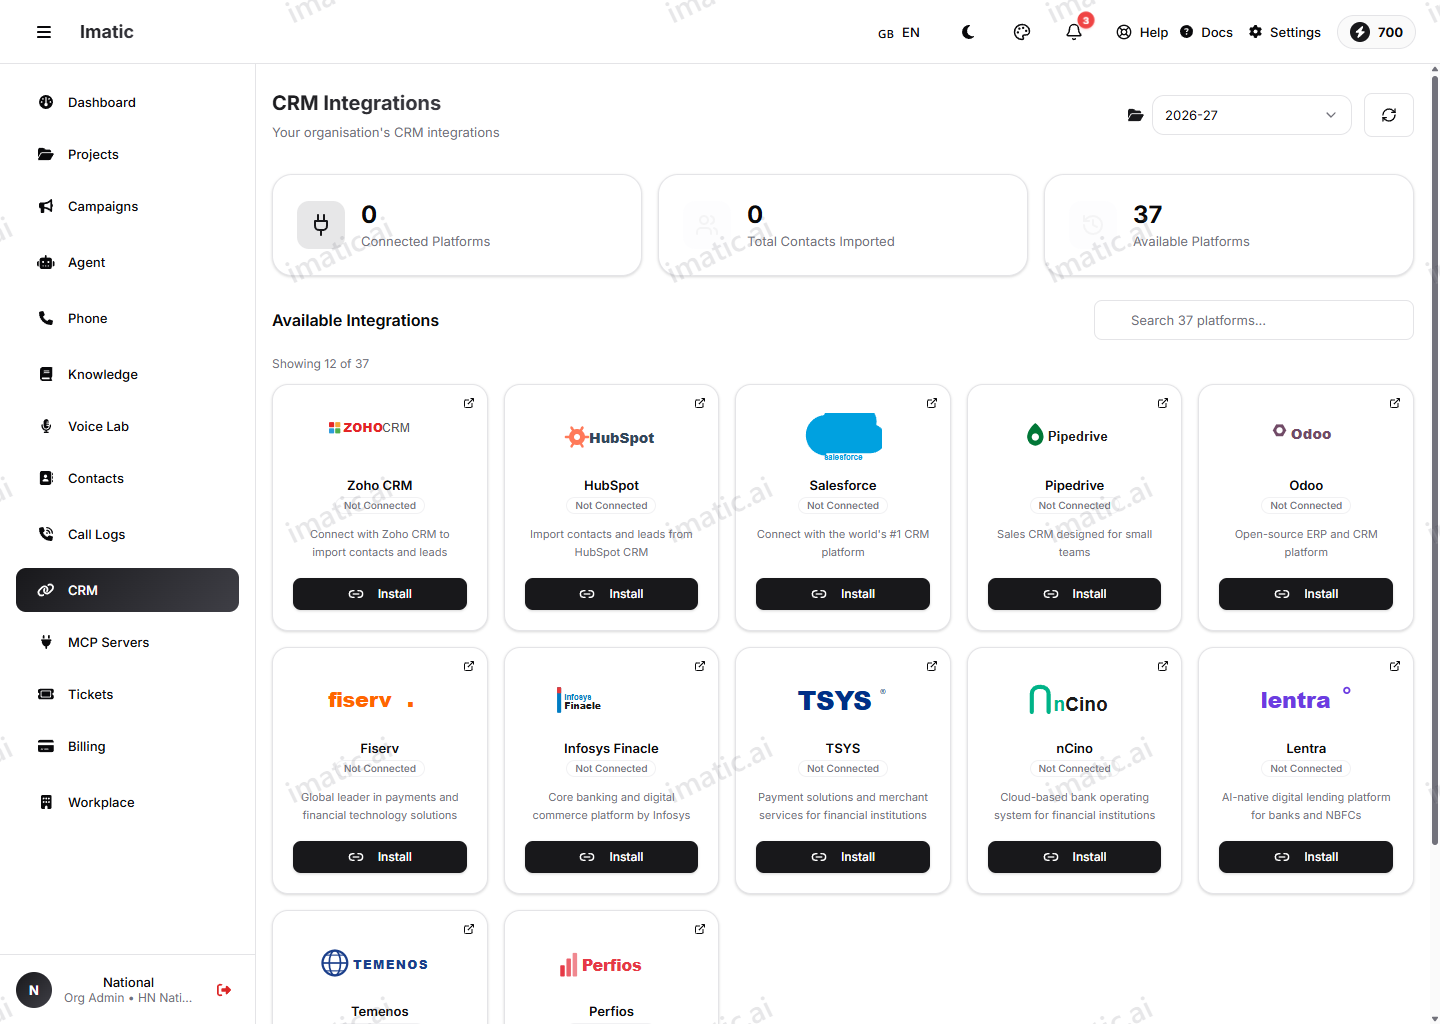The height and width of the screenshot is (1024, 1440).
Task: Install the Zoho CRM integration
Action: click(380, 594)
